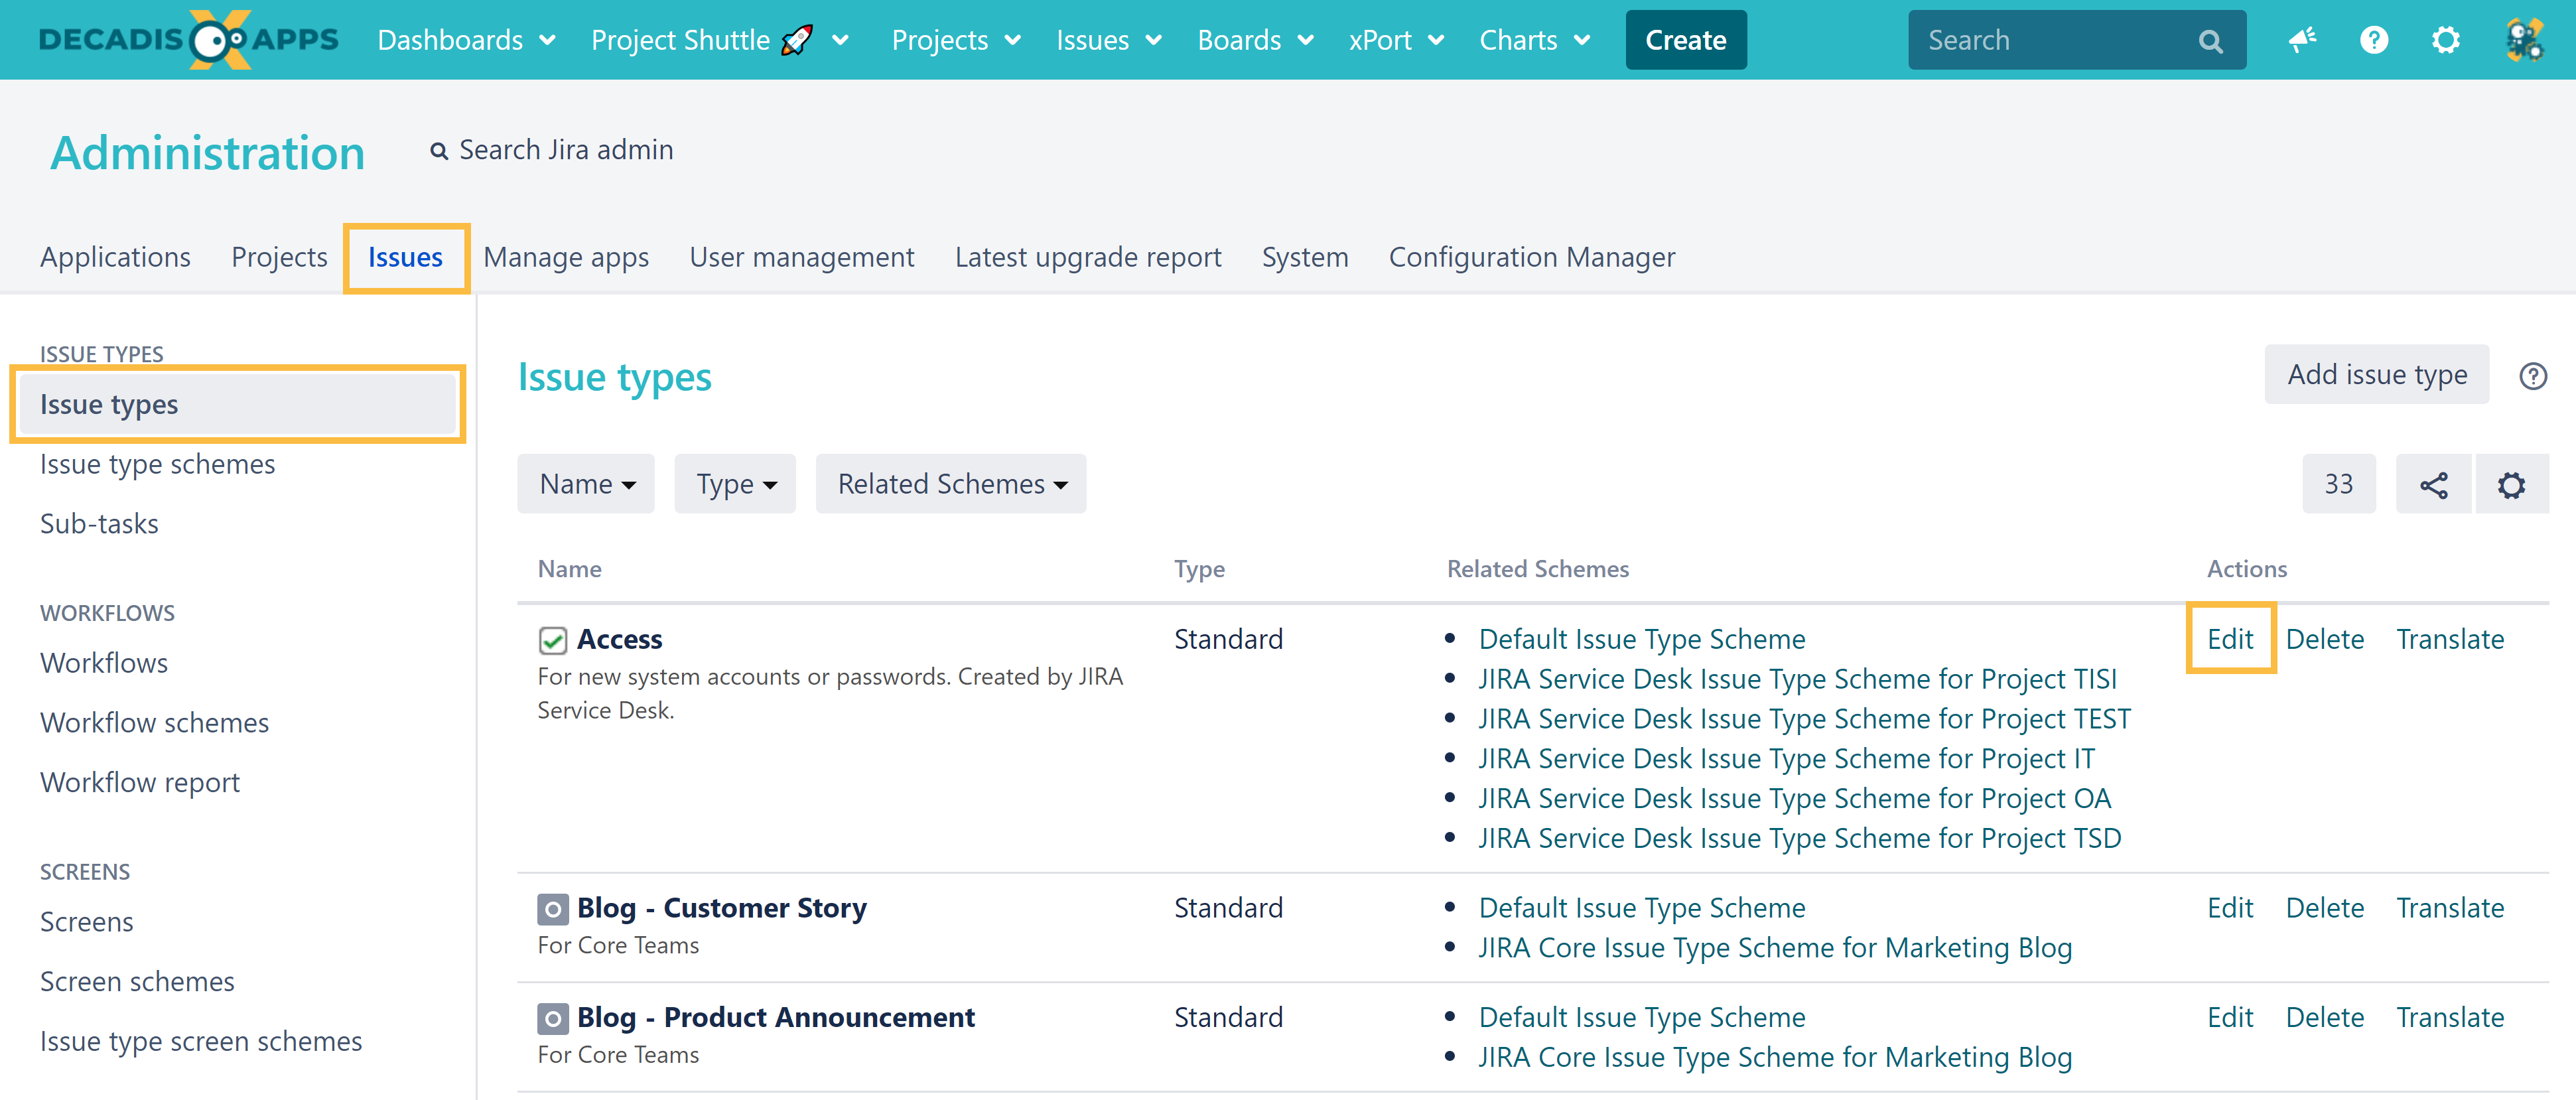Open Workflows in sidebar
The width and height of the screenshot is (2576, 1100).
point(104,664)
